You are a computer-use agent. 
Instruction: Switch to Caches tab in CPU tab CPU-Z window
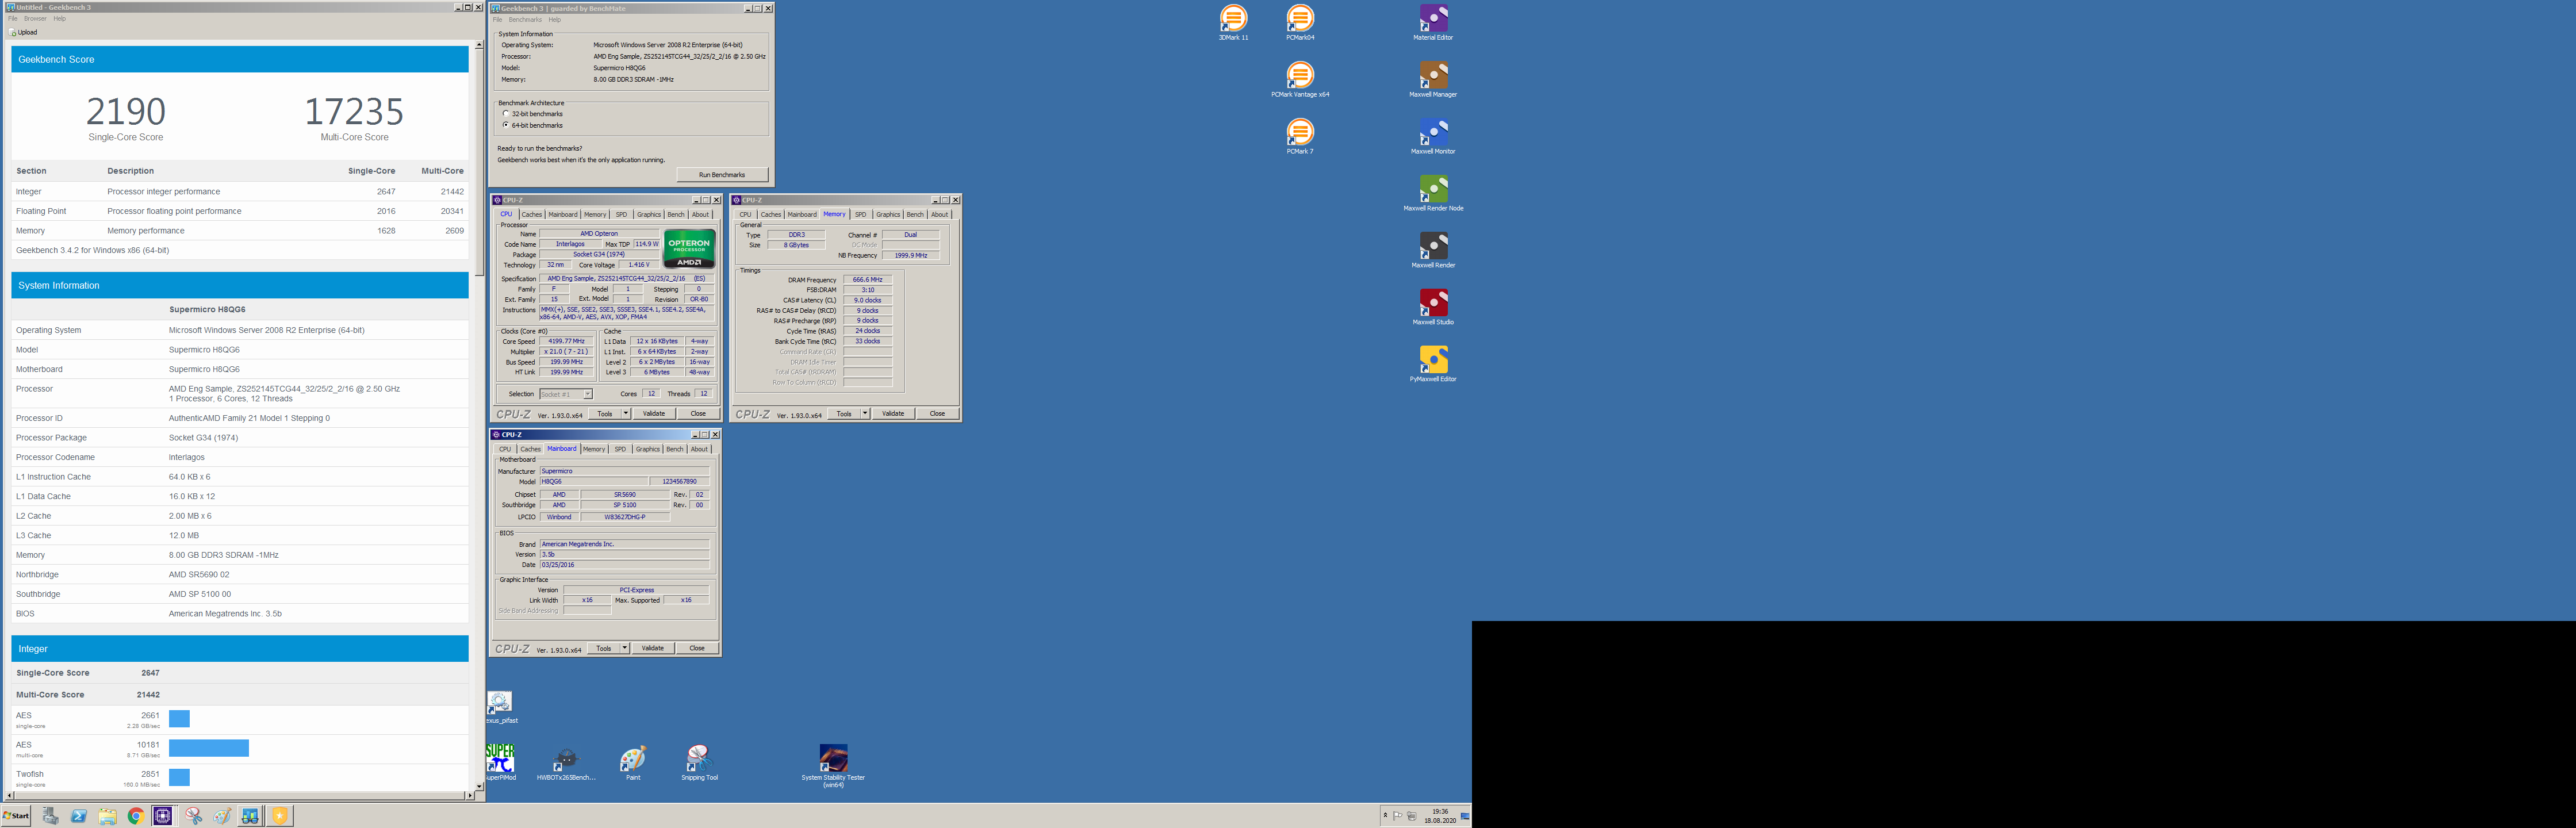(531, 214)
